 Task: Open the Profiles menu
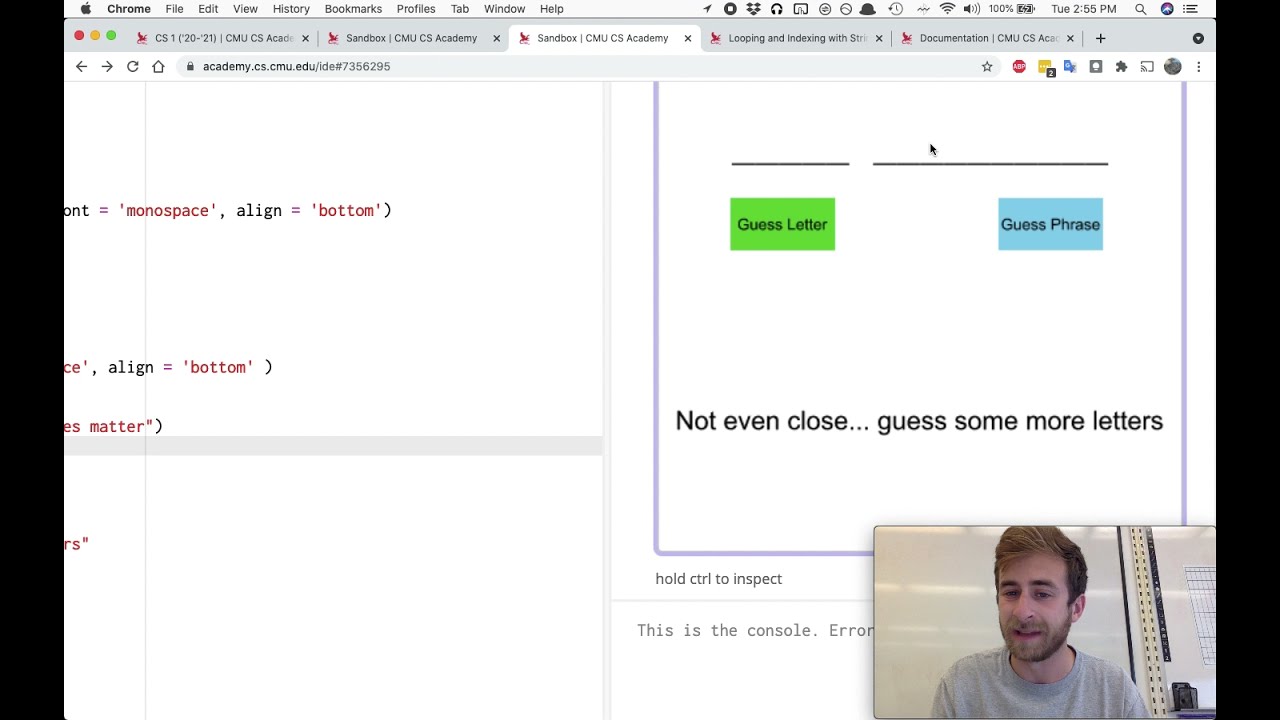416,9
